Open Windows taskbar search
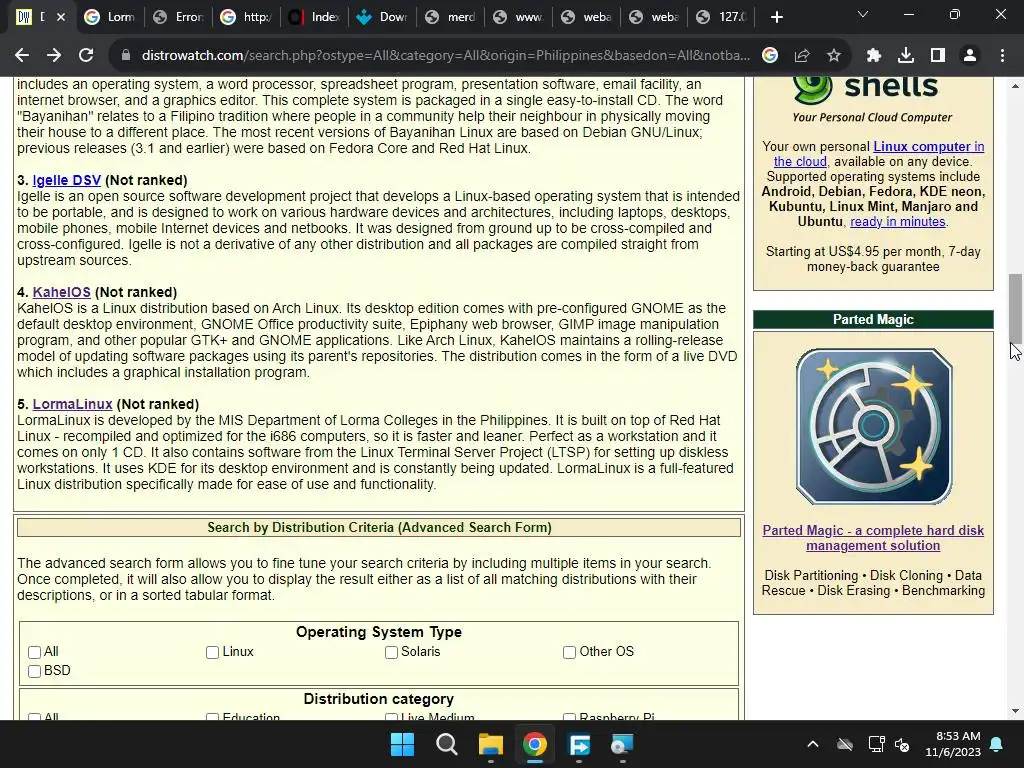The width and height of the screenshot is (1024, 768). [447, 744]
